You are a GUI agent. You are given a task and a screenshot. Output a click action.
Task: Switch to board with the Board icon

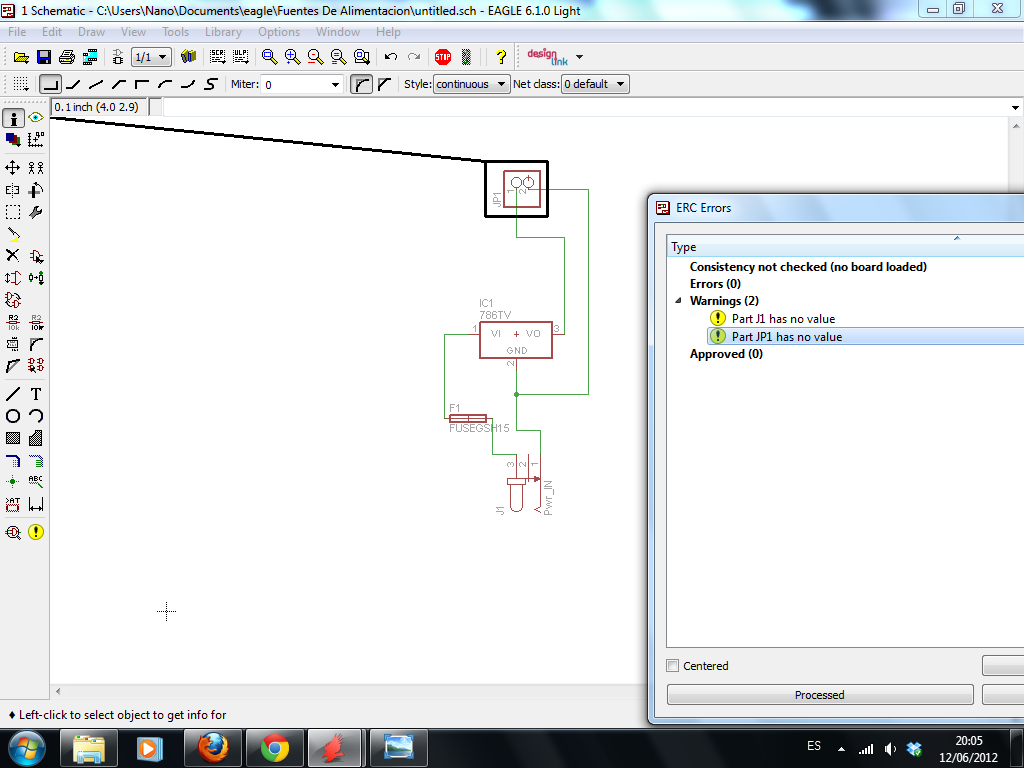118,57
